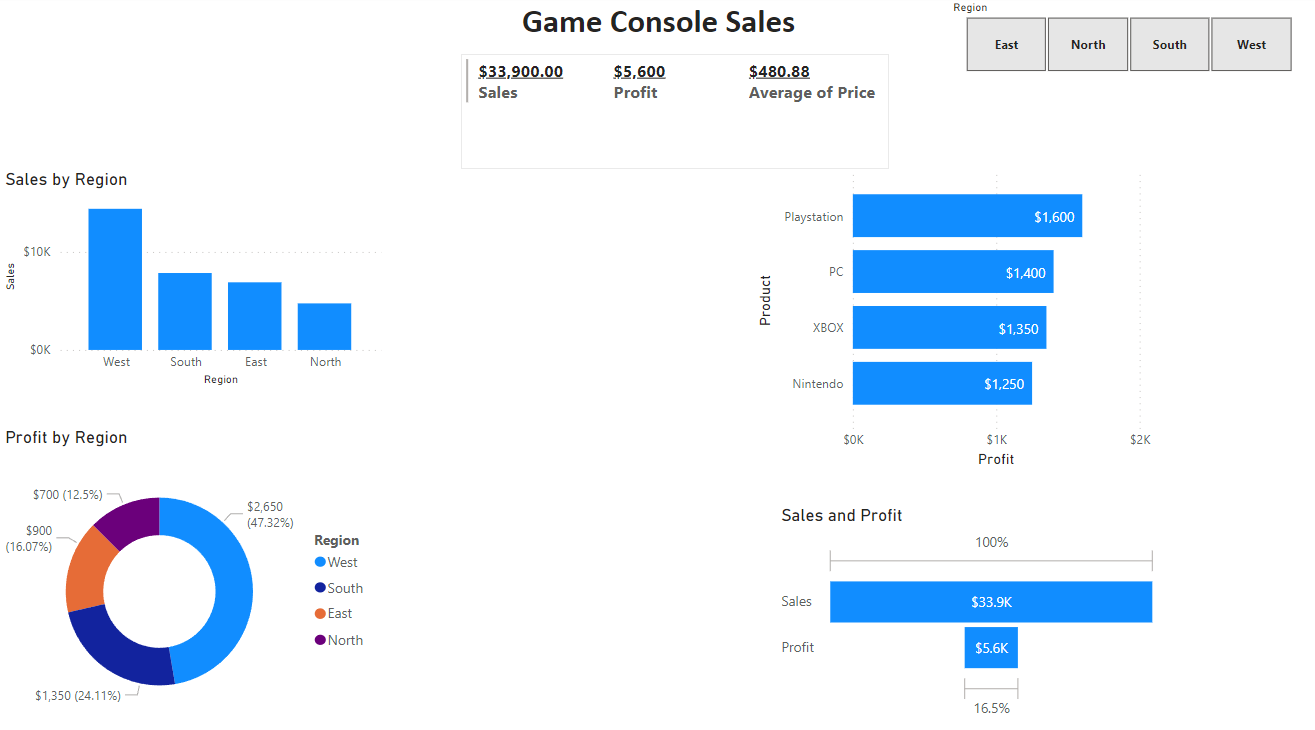Click the Profit value $5,600 in KPI card

coord(640,71)
